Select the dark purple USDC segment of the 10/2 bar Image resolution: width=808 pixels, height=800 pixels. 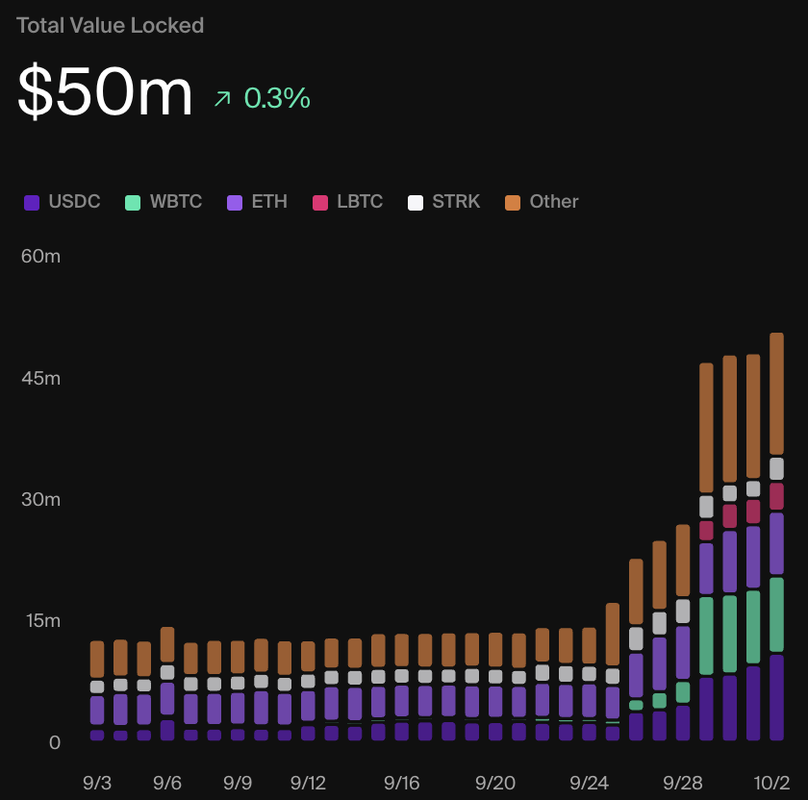777,697
